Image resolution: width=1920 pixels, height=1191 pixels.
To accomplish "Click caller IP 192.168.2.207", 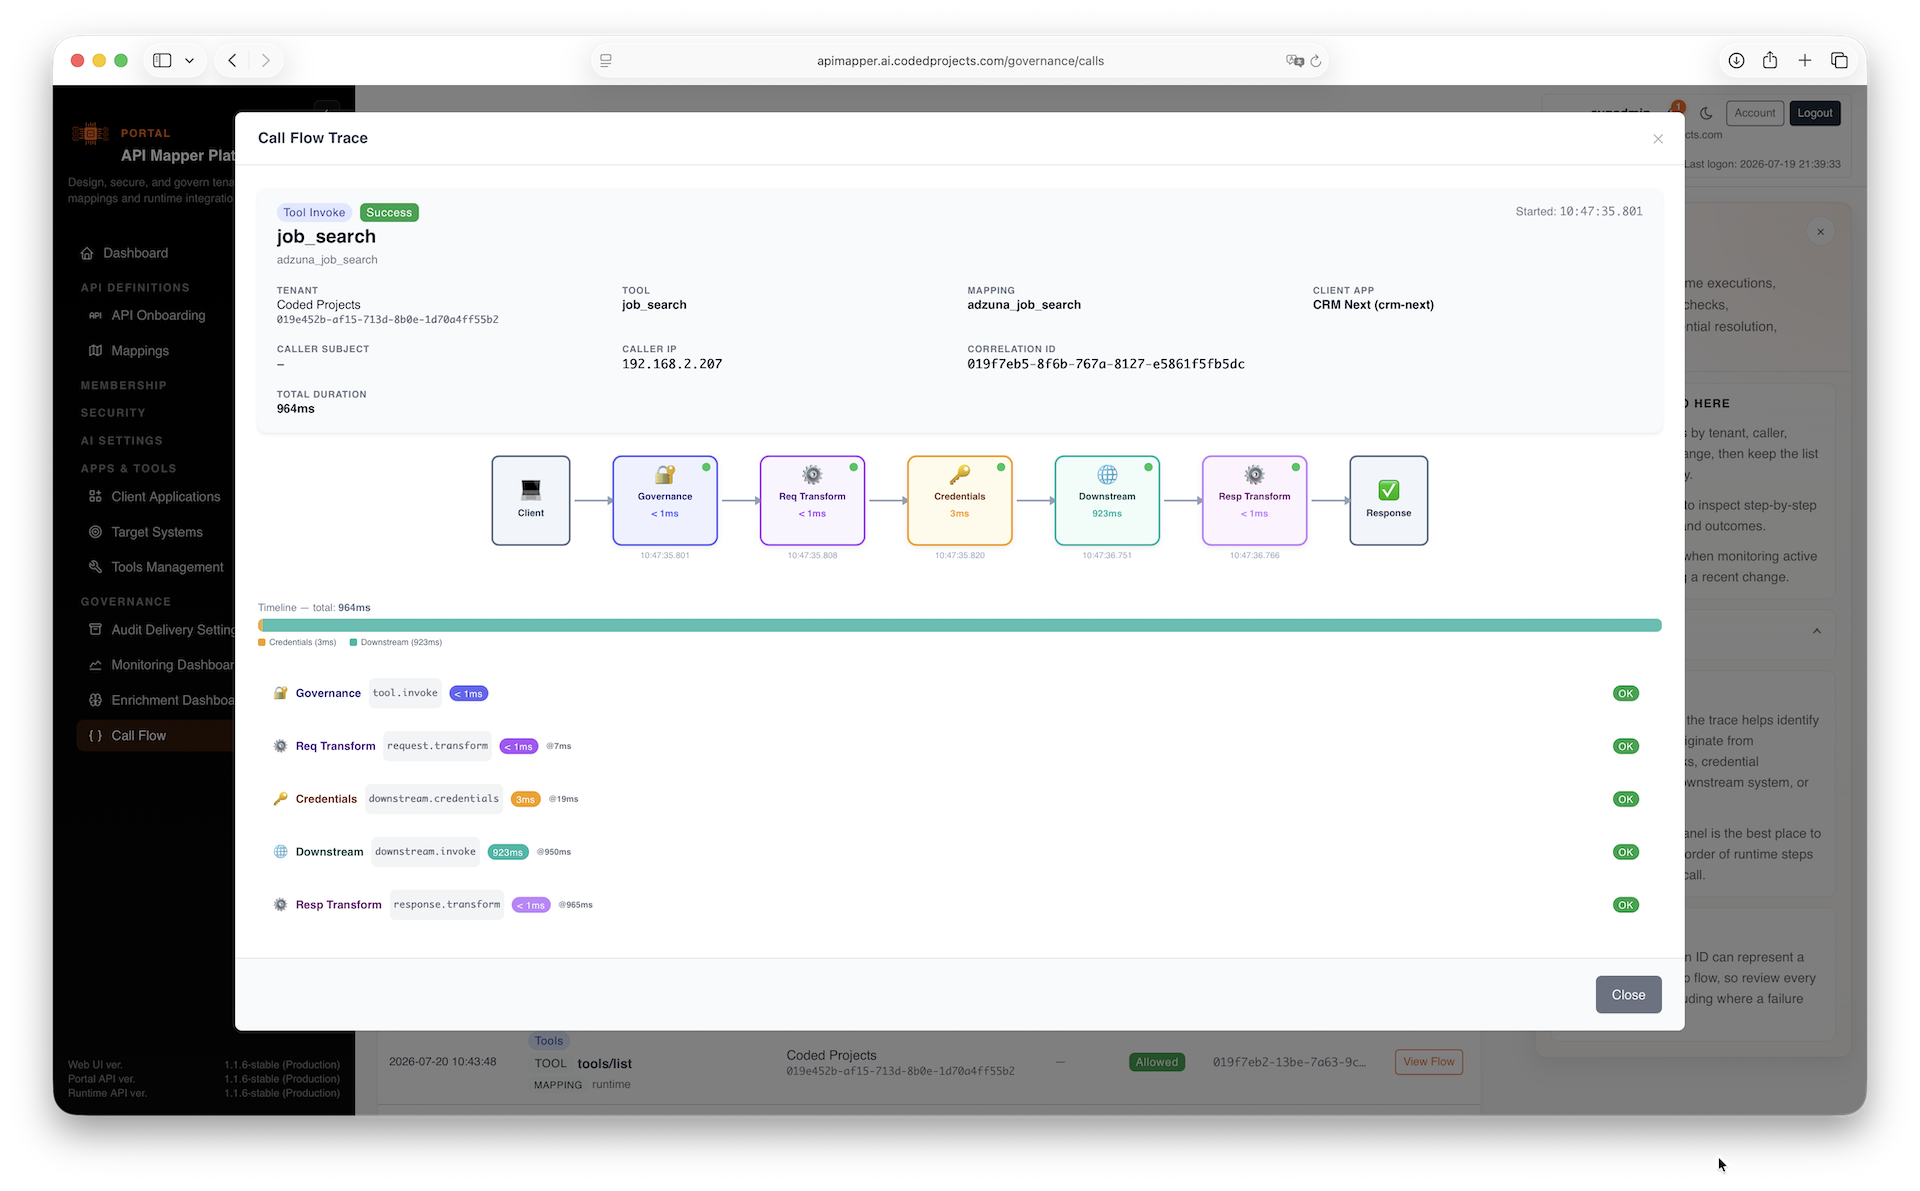I will click(672, 364).
